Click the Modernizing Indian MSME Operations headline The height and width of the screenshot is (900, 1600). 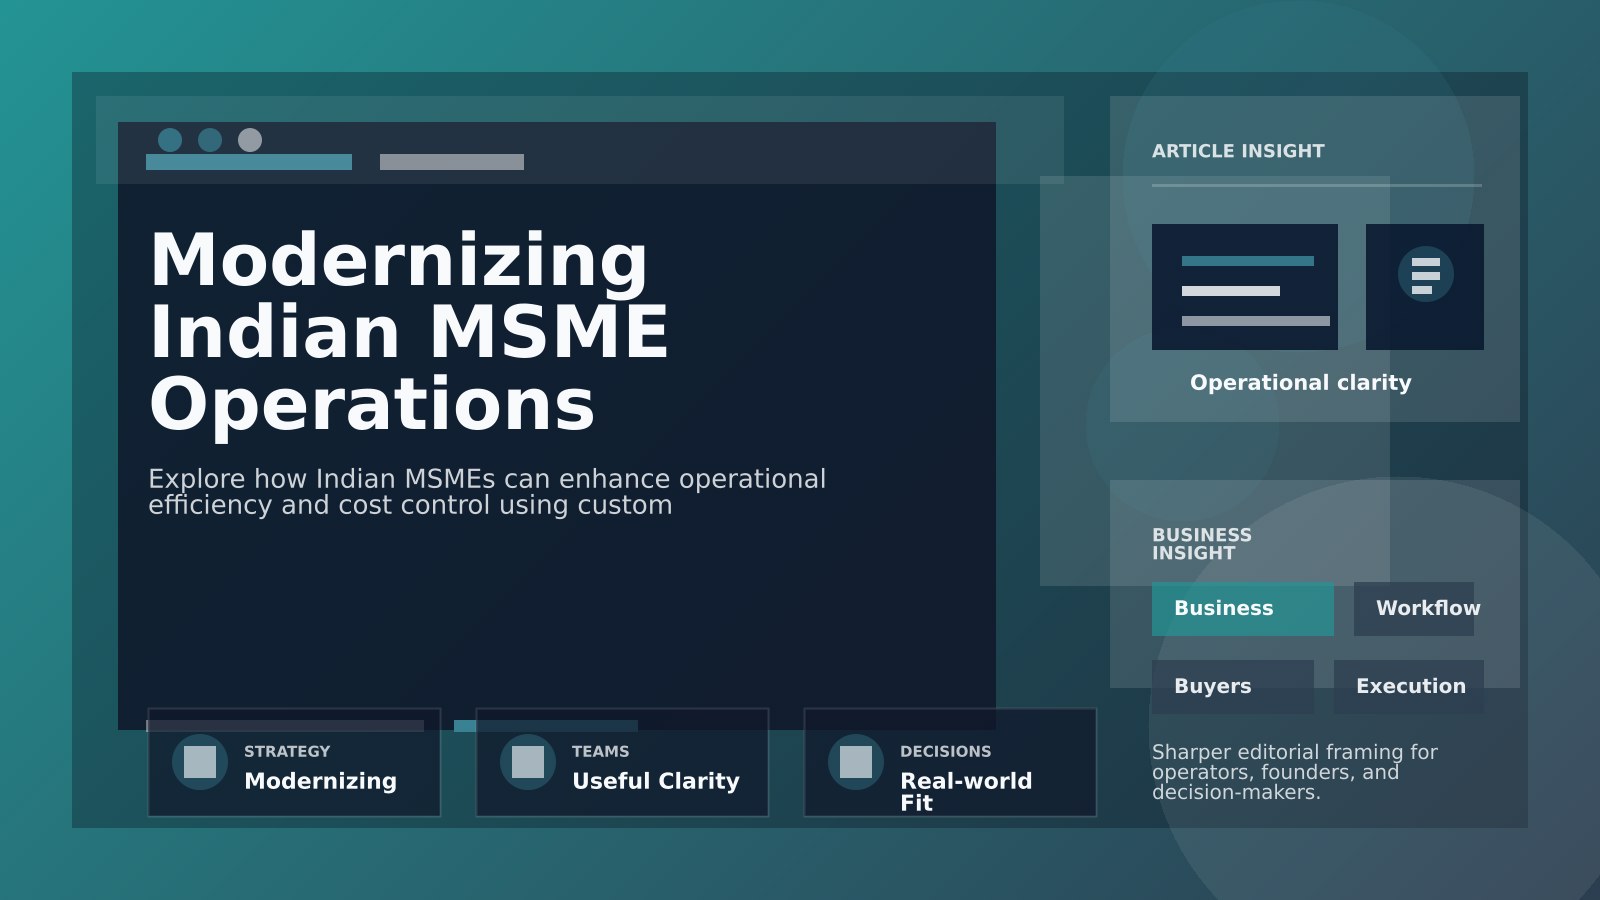point(409,332)
